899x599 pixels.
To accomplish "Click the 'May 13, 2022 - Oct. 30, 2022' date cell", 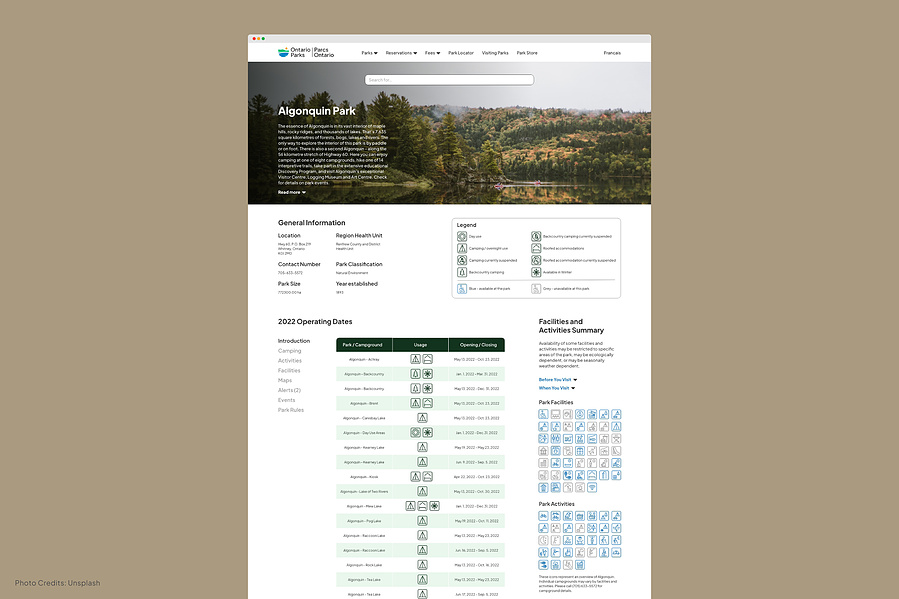I will tap(476, 491).
